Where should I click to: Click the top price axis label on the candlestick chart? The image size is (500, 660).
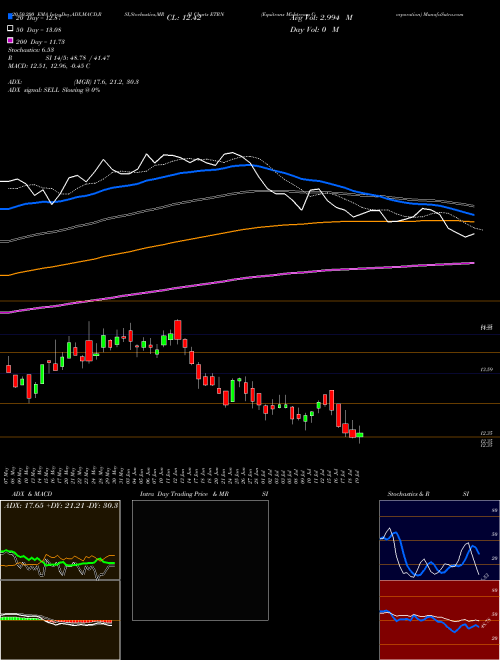486,327
